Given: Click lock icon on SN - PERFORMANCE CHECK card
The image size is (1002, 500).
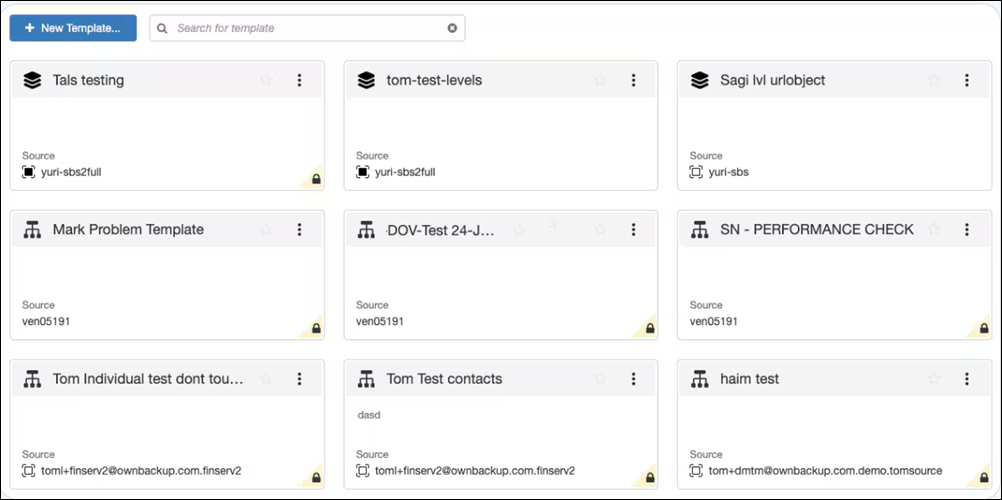Looking at the screenshot, I should pos(983,329).
